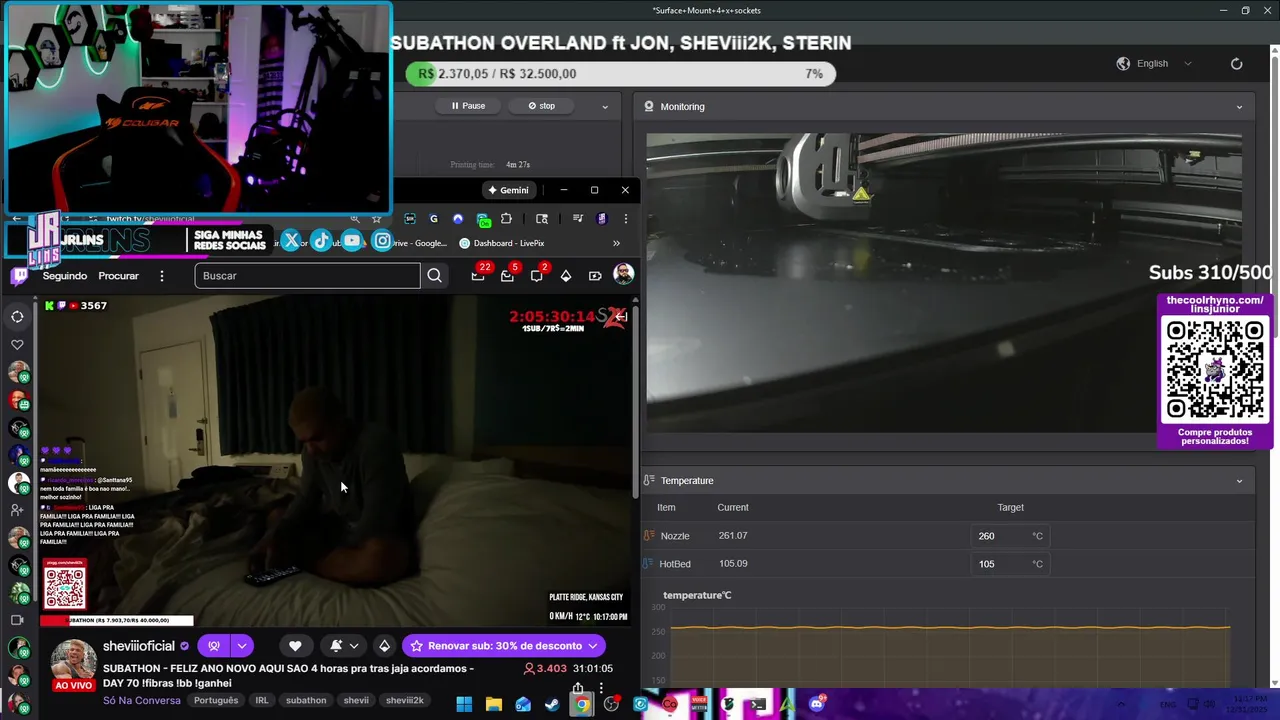The width and height of the screenshot is (1280, 720).
Task: Expand Renovar sub button's dropdown arrow
Action: coord(592,646)
